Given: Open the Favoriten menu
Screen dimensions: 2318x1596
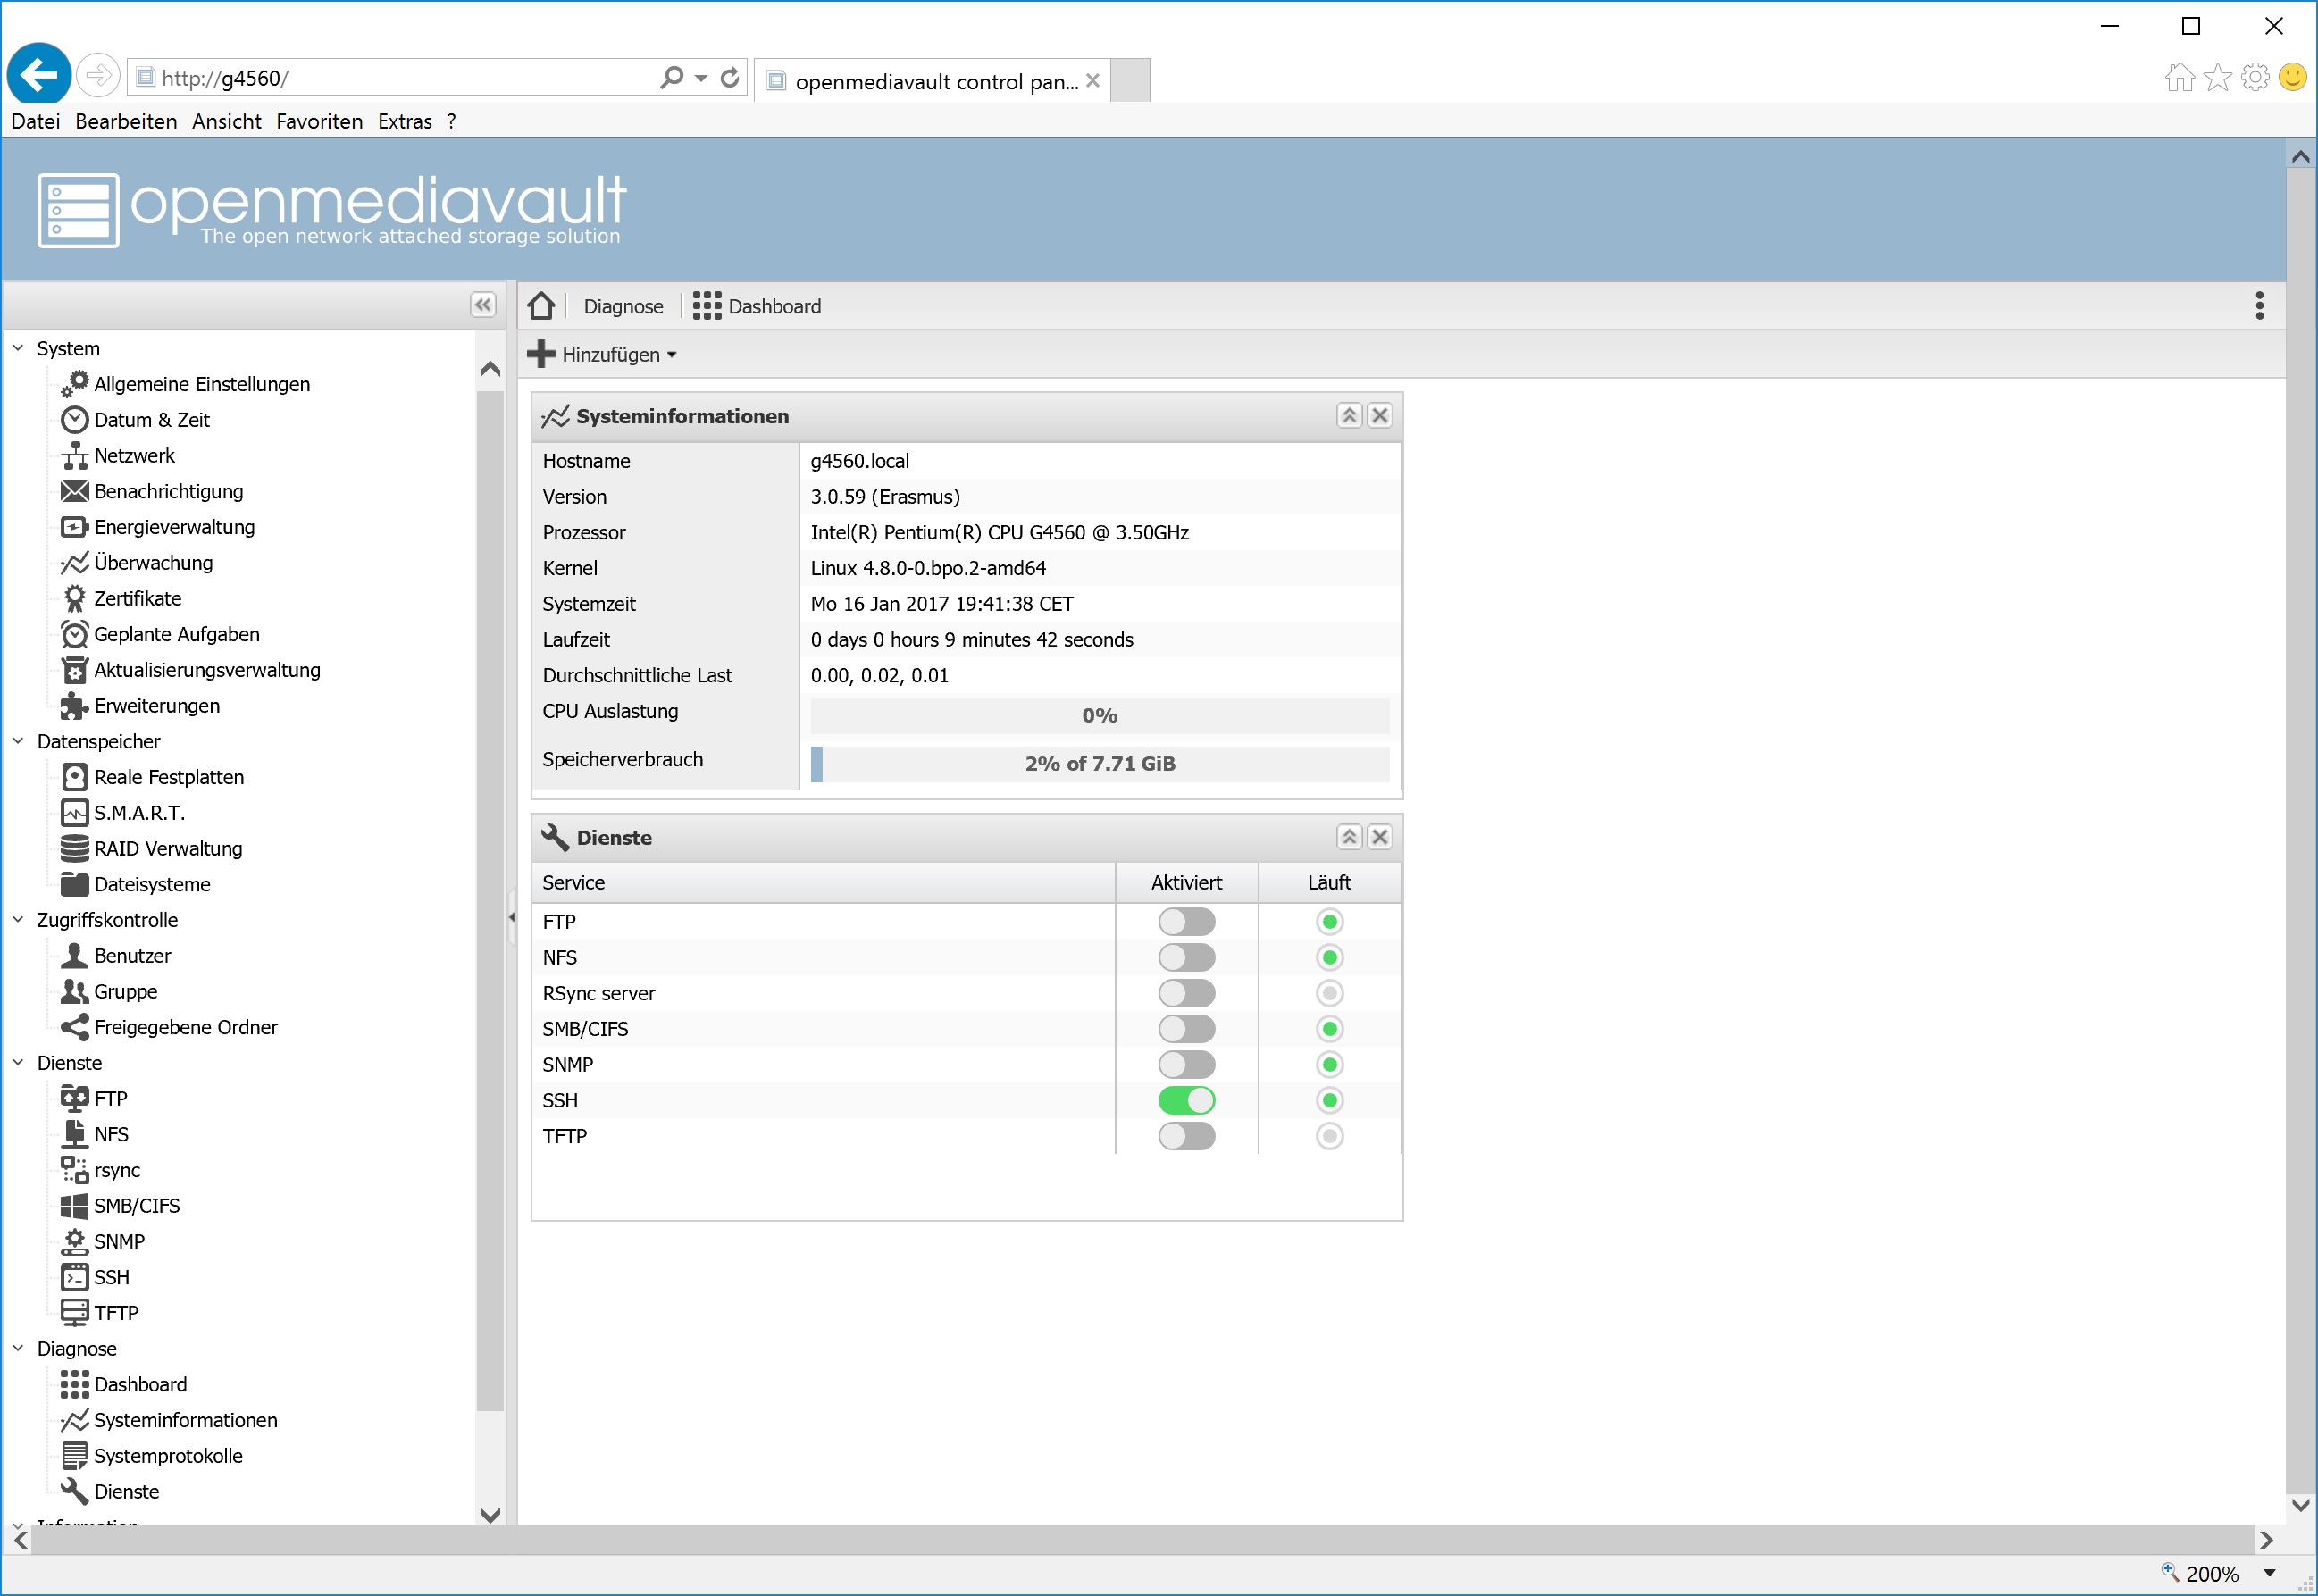Looking at the screenshot, I should tap(320, 122).
